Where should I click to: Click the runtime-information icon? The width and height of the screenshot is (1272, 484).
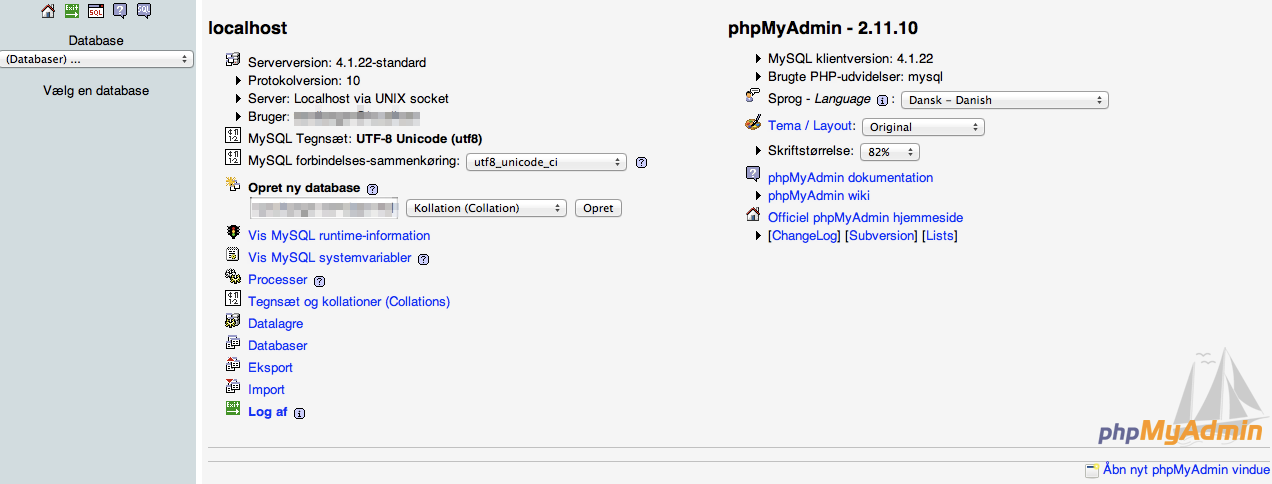point(233,233)
